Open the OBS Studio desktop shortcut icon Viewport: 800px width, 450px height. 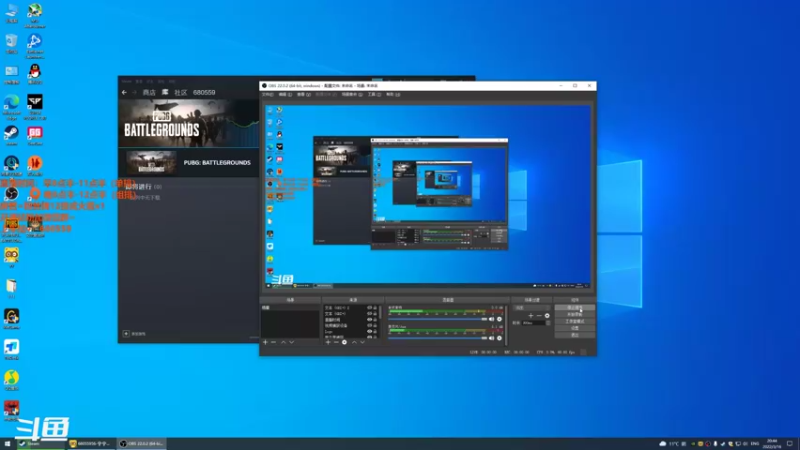coord(11,196)
